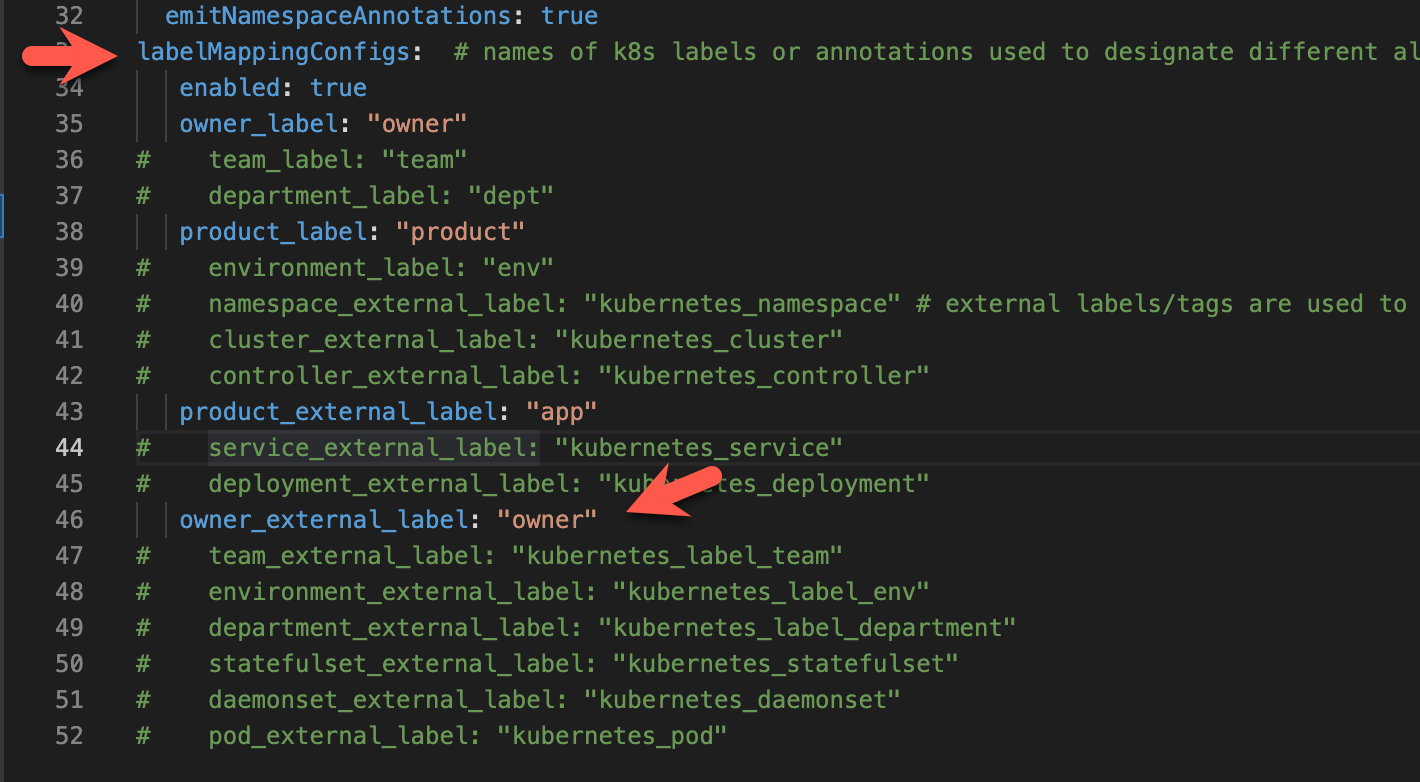Screen dimensions: 1420x782
Task: Select the "owner" value of owner_label
Action: 417,123
